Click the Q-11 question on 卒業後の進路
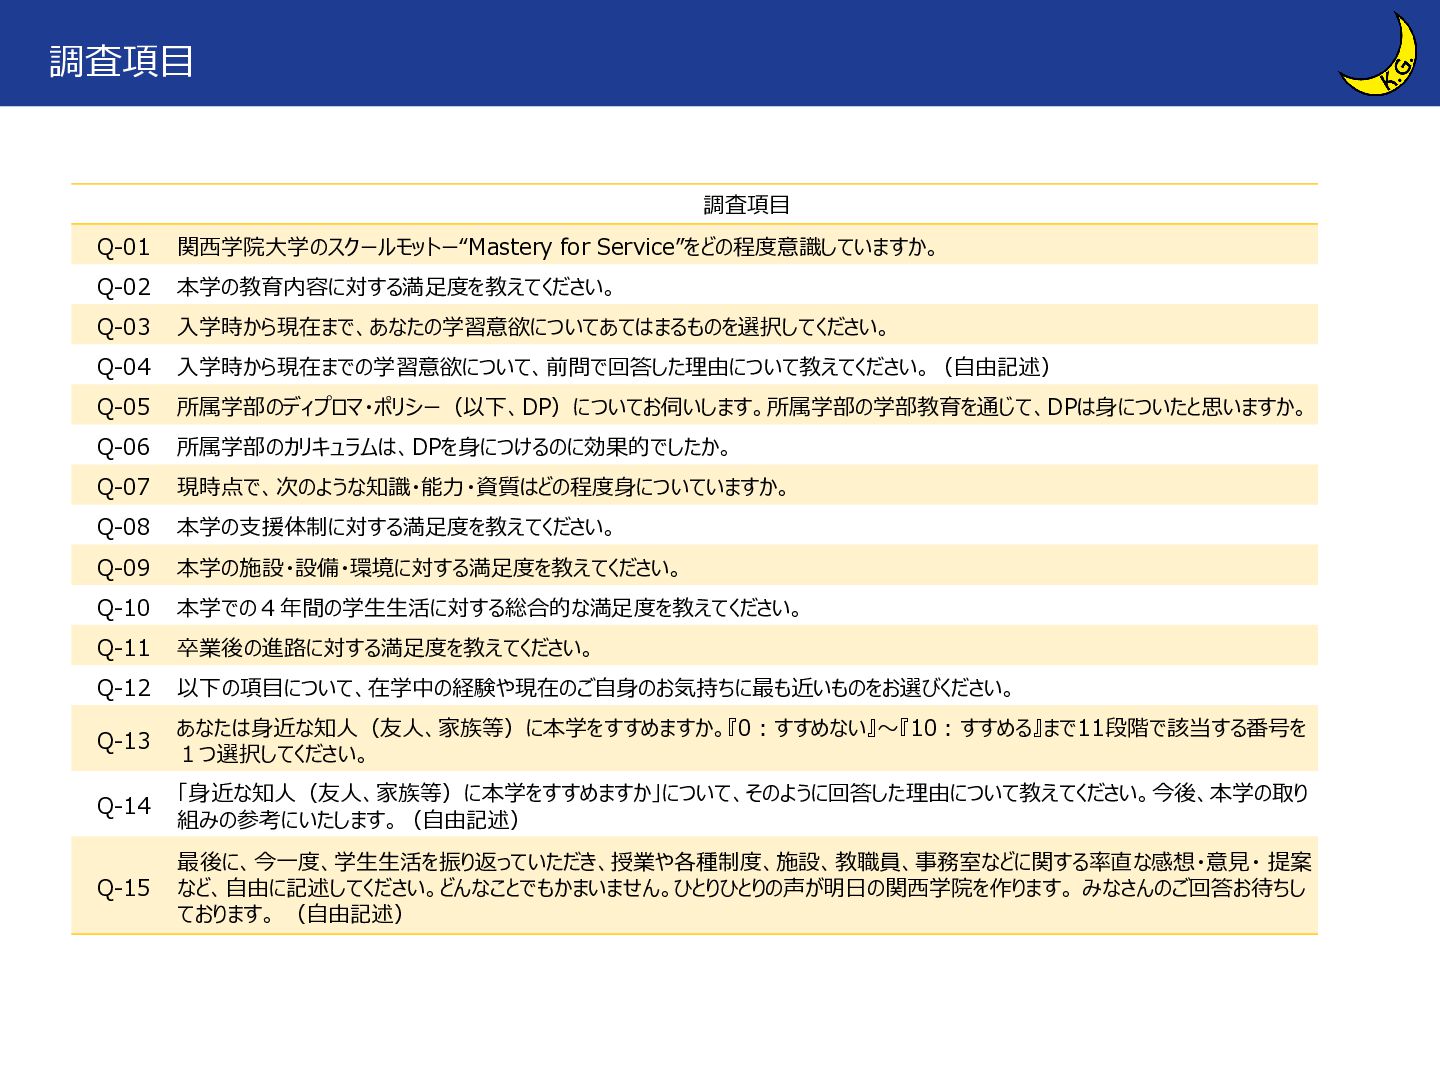 pyautogui.click(x=386, y=648)
